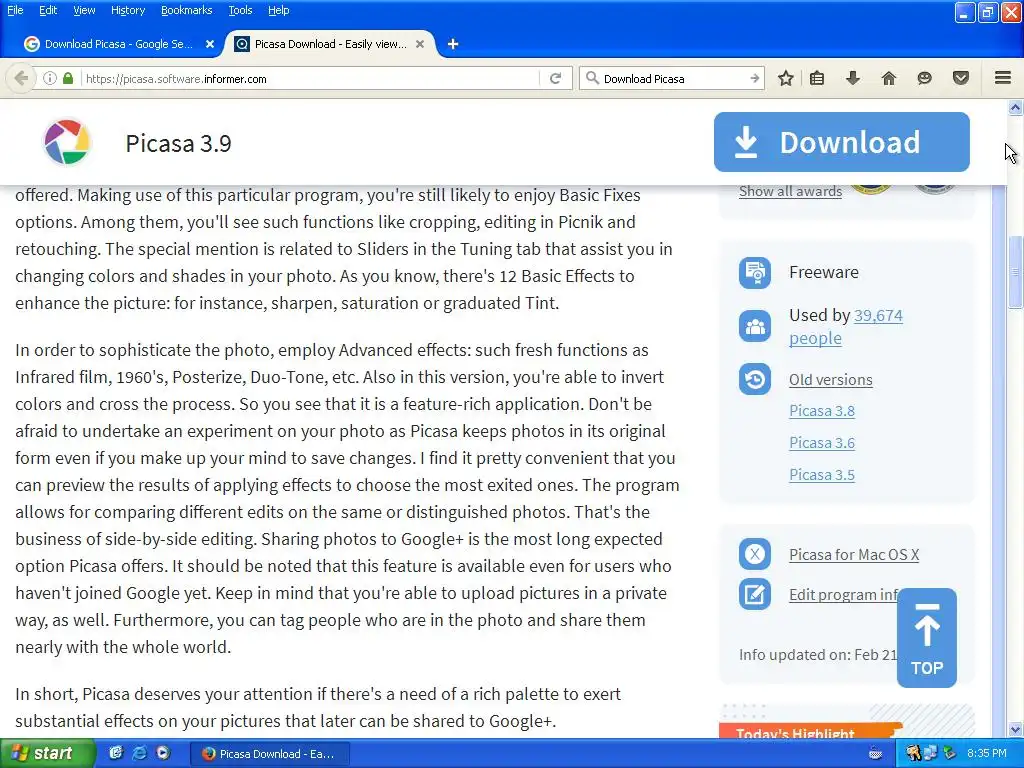Screen dimensions: 1024x768
Task: Open the Windows start menu
Action: pos(48,753)
